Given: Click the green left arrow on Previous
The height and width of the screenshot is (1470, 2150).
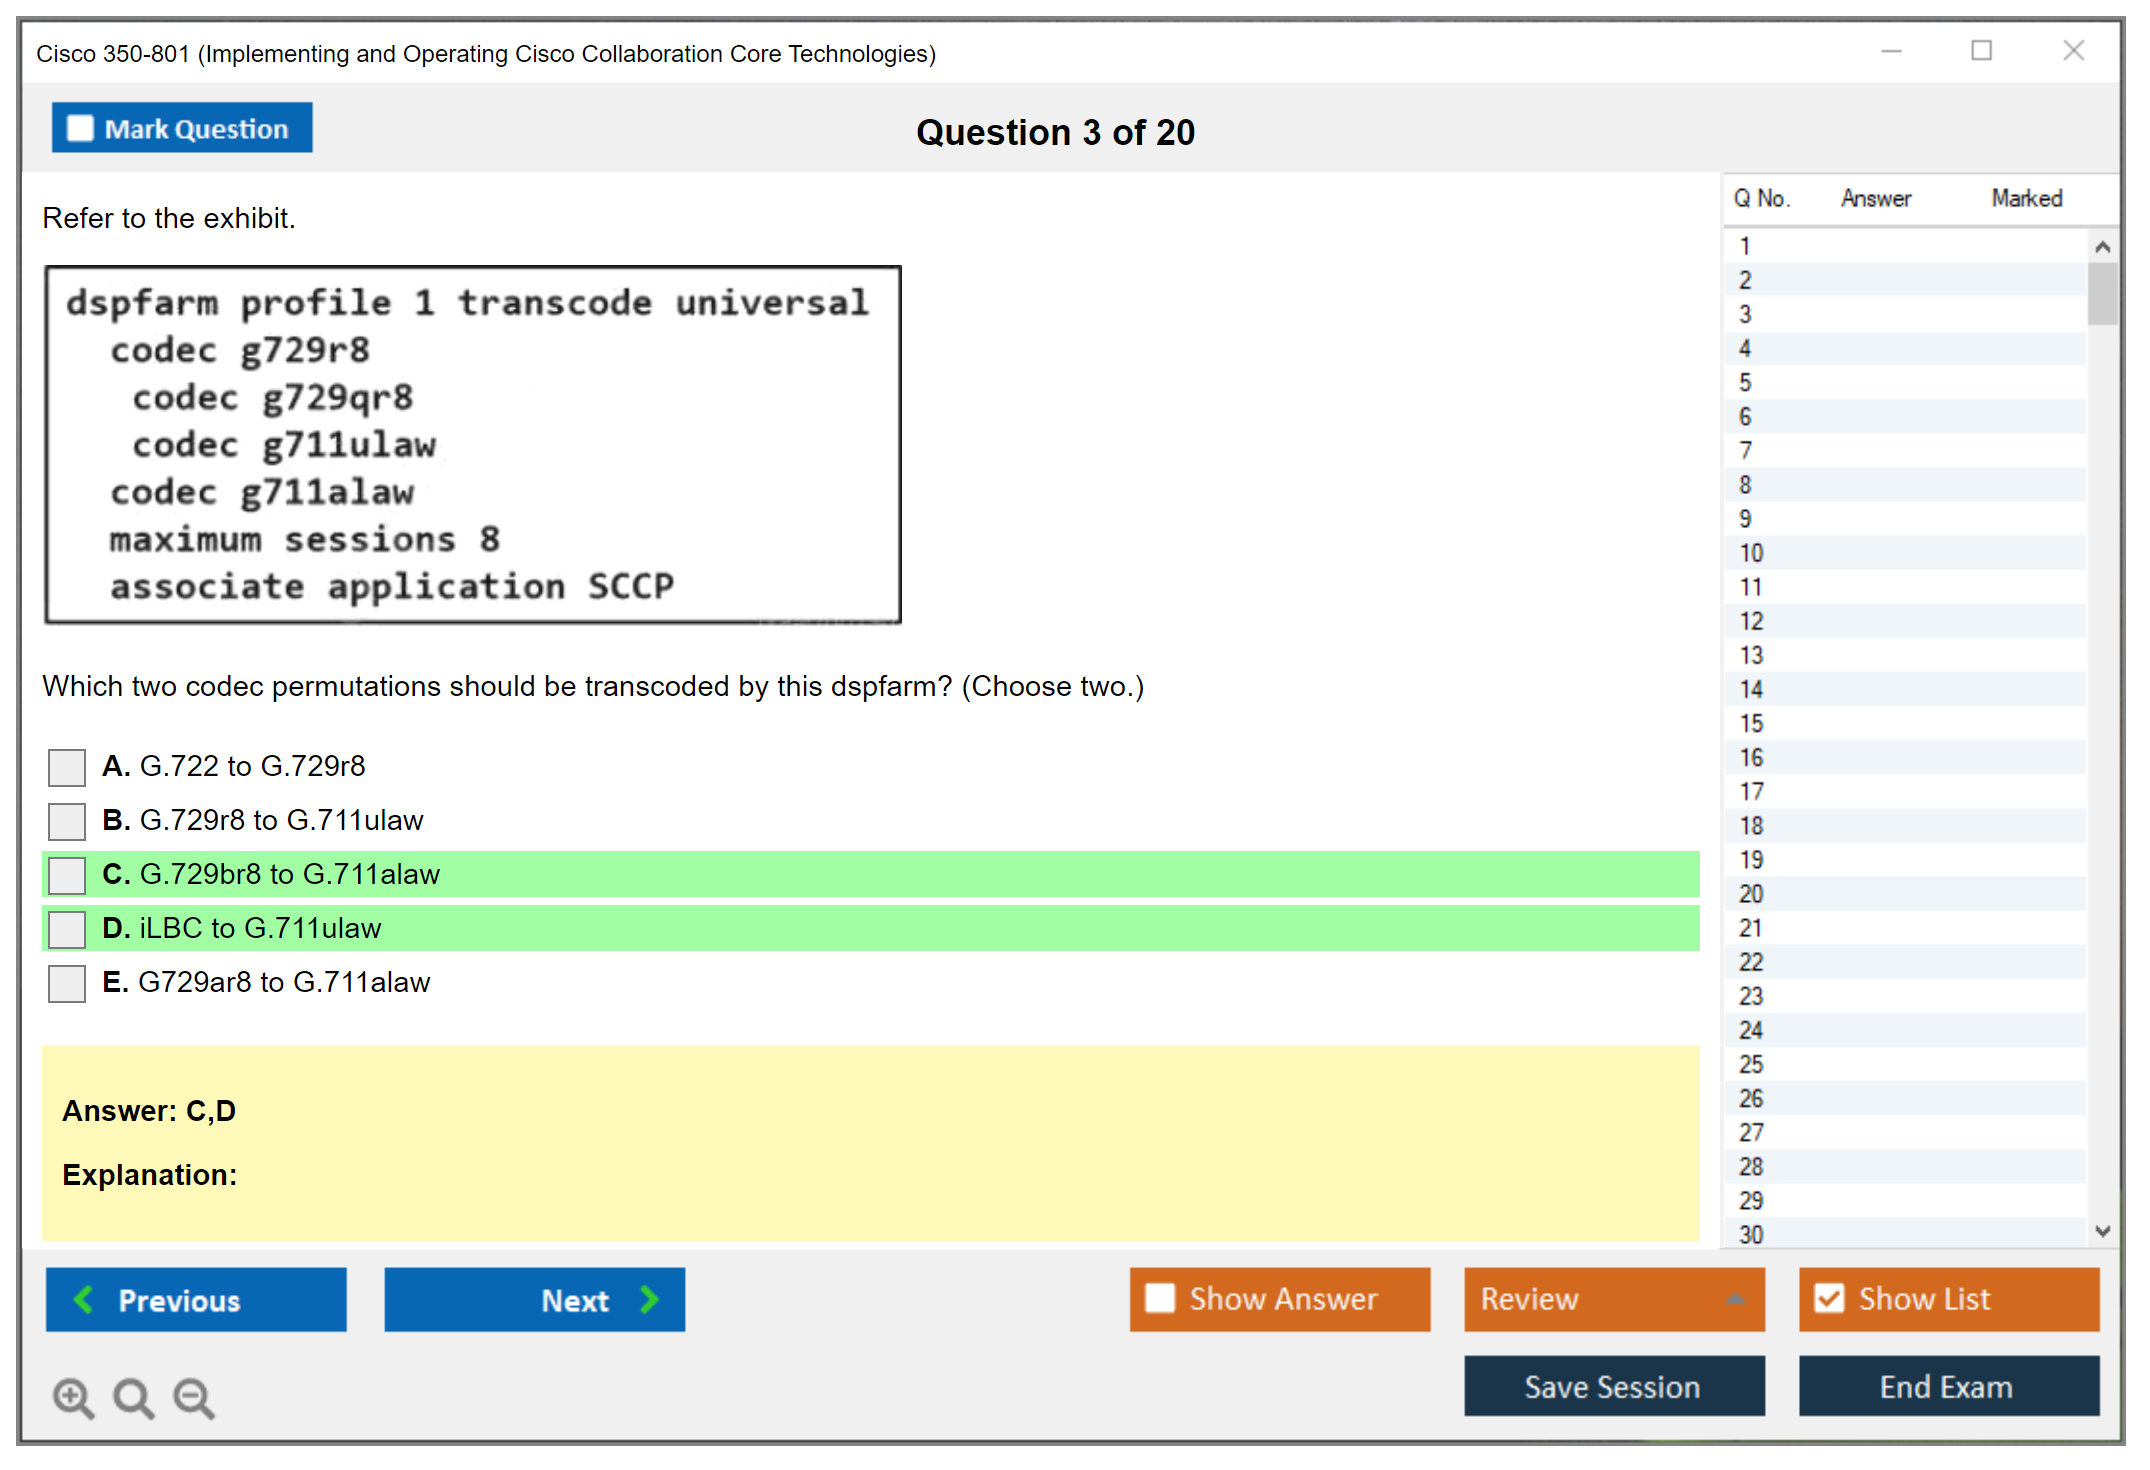Looking at the screenshot, I should point(84,1300).
